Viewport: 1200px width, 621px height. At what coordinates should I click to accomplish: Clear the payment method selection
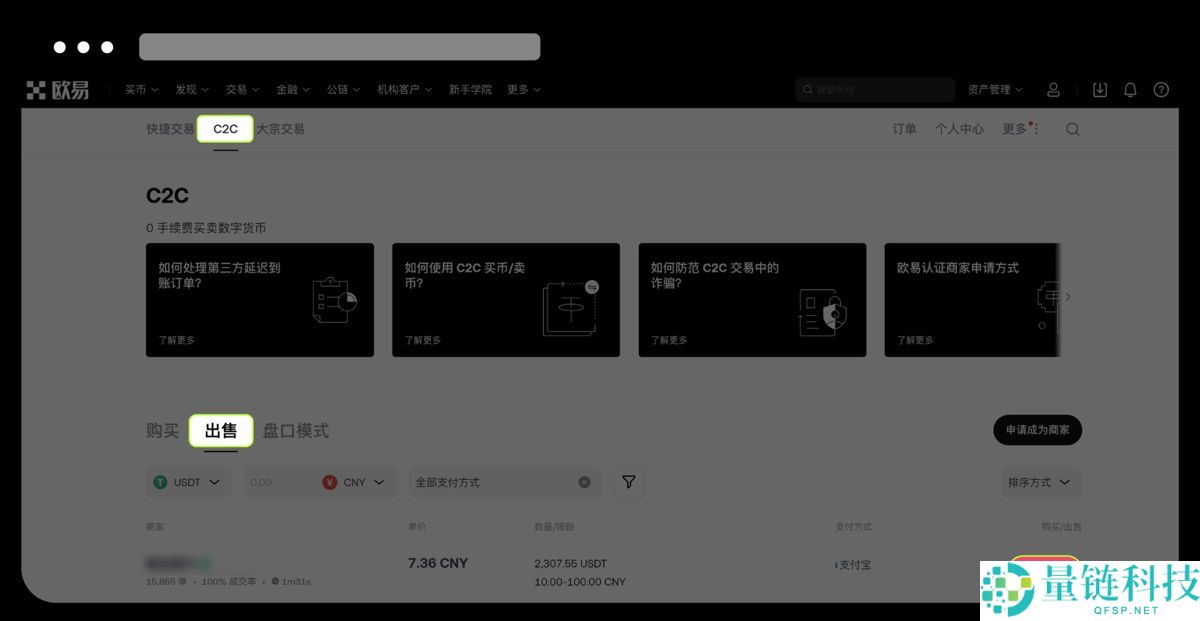coord(584,482)
